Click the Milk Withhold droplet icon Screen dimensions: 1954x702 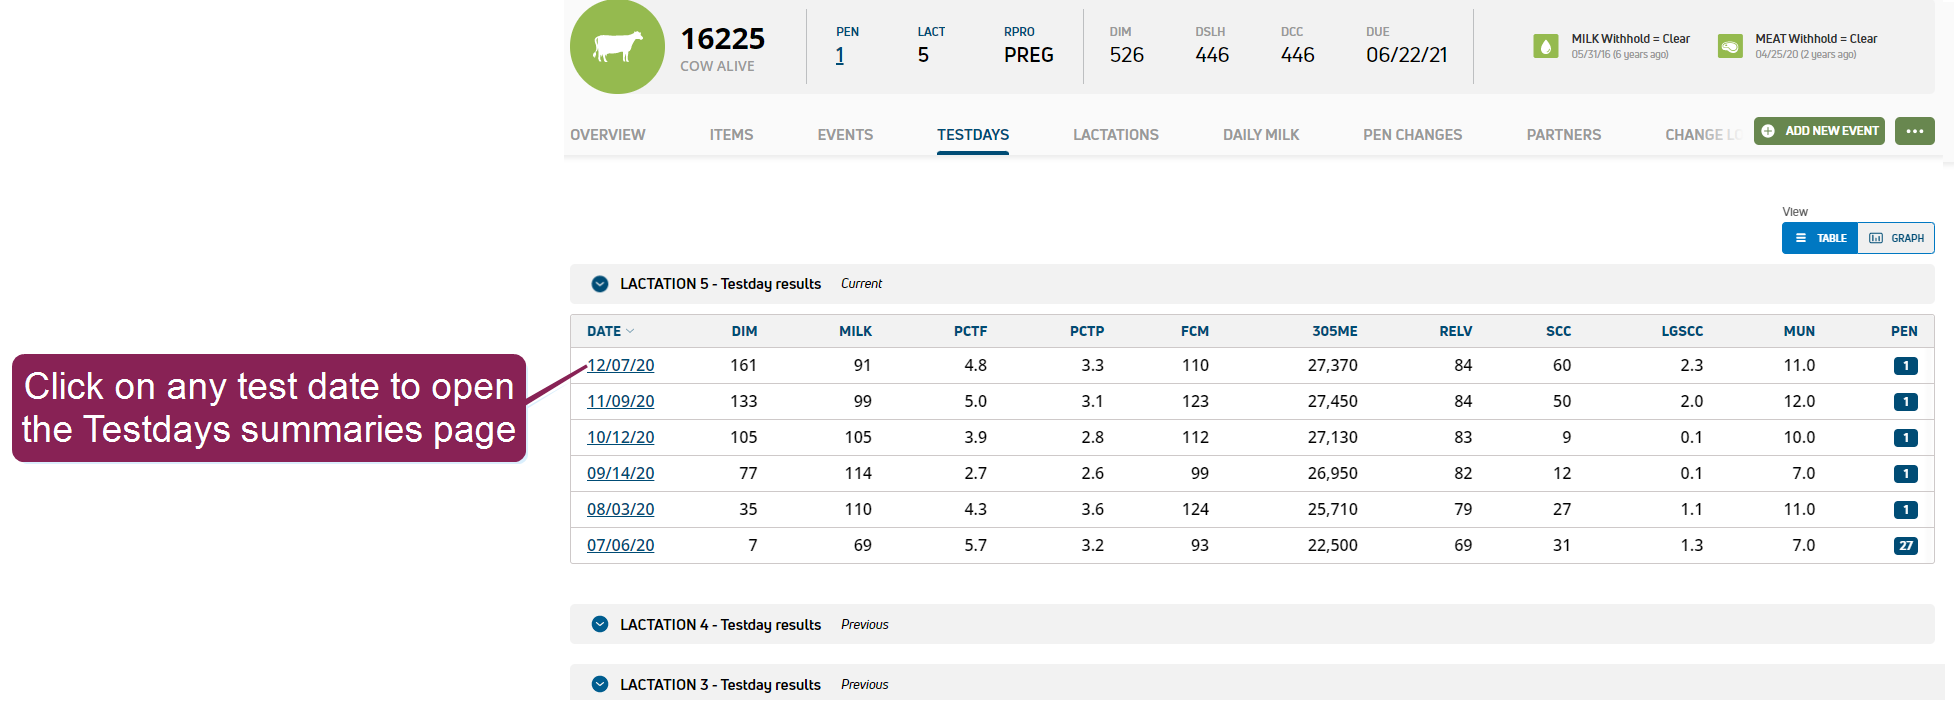point(1545,46)
